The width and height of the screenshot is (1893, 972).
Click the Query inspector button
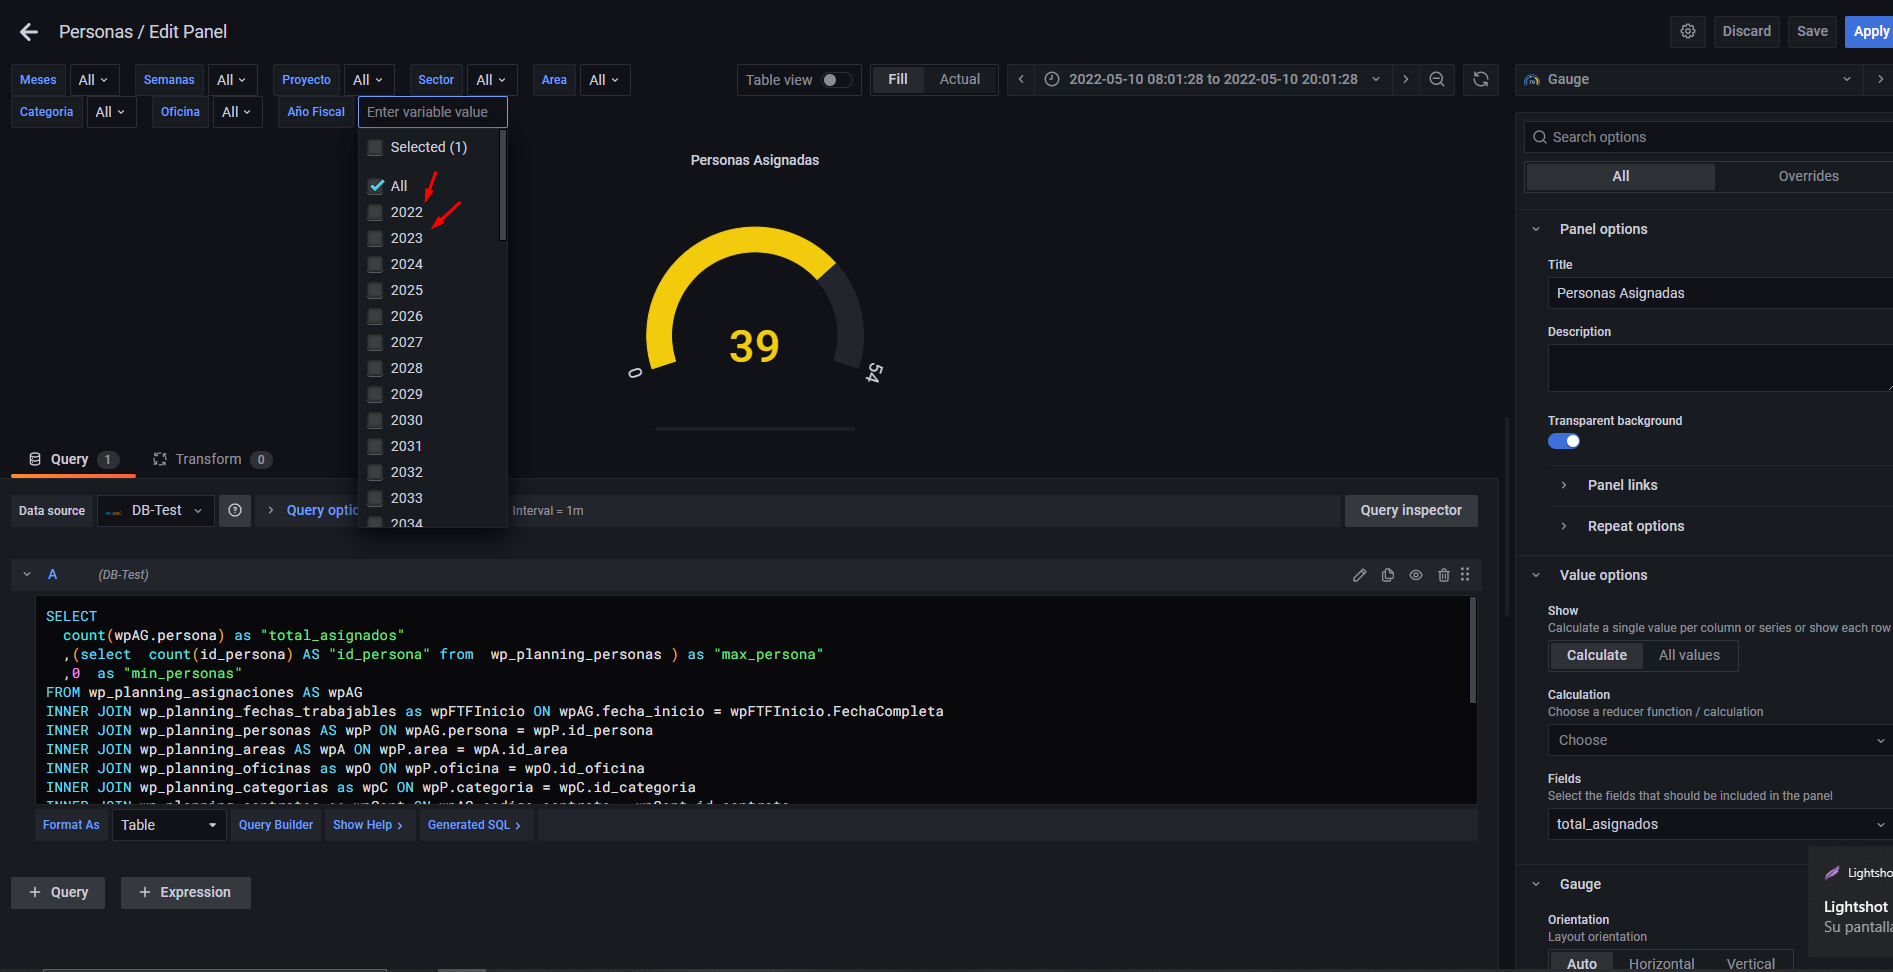tap(1410, 511)
